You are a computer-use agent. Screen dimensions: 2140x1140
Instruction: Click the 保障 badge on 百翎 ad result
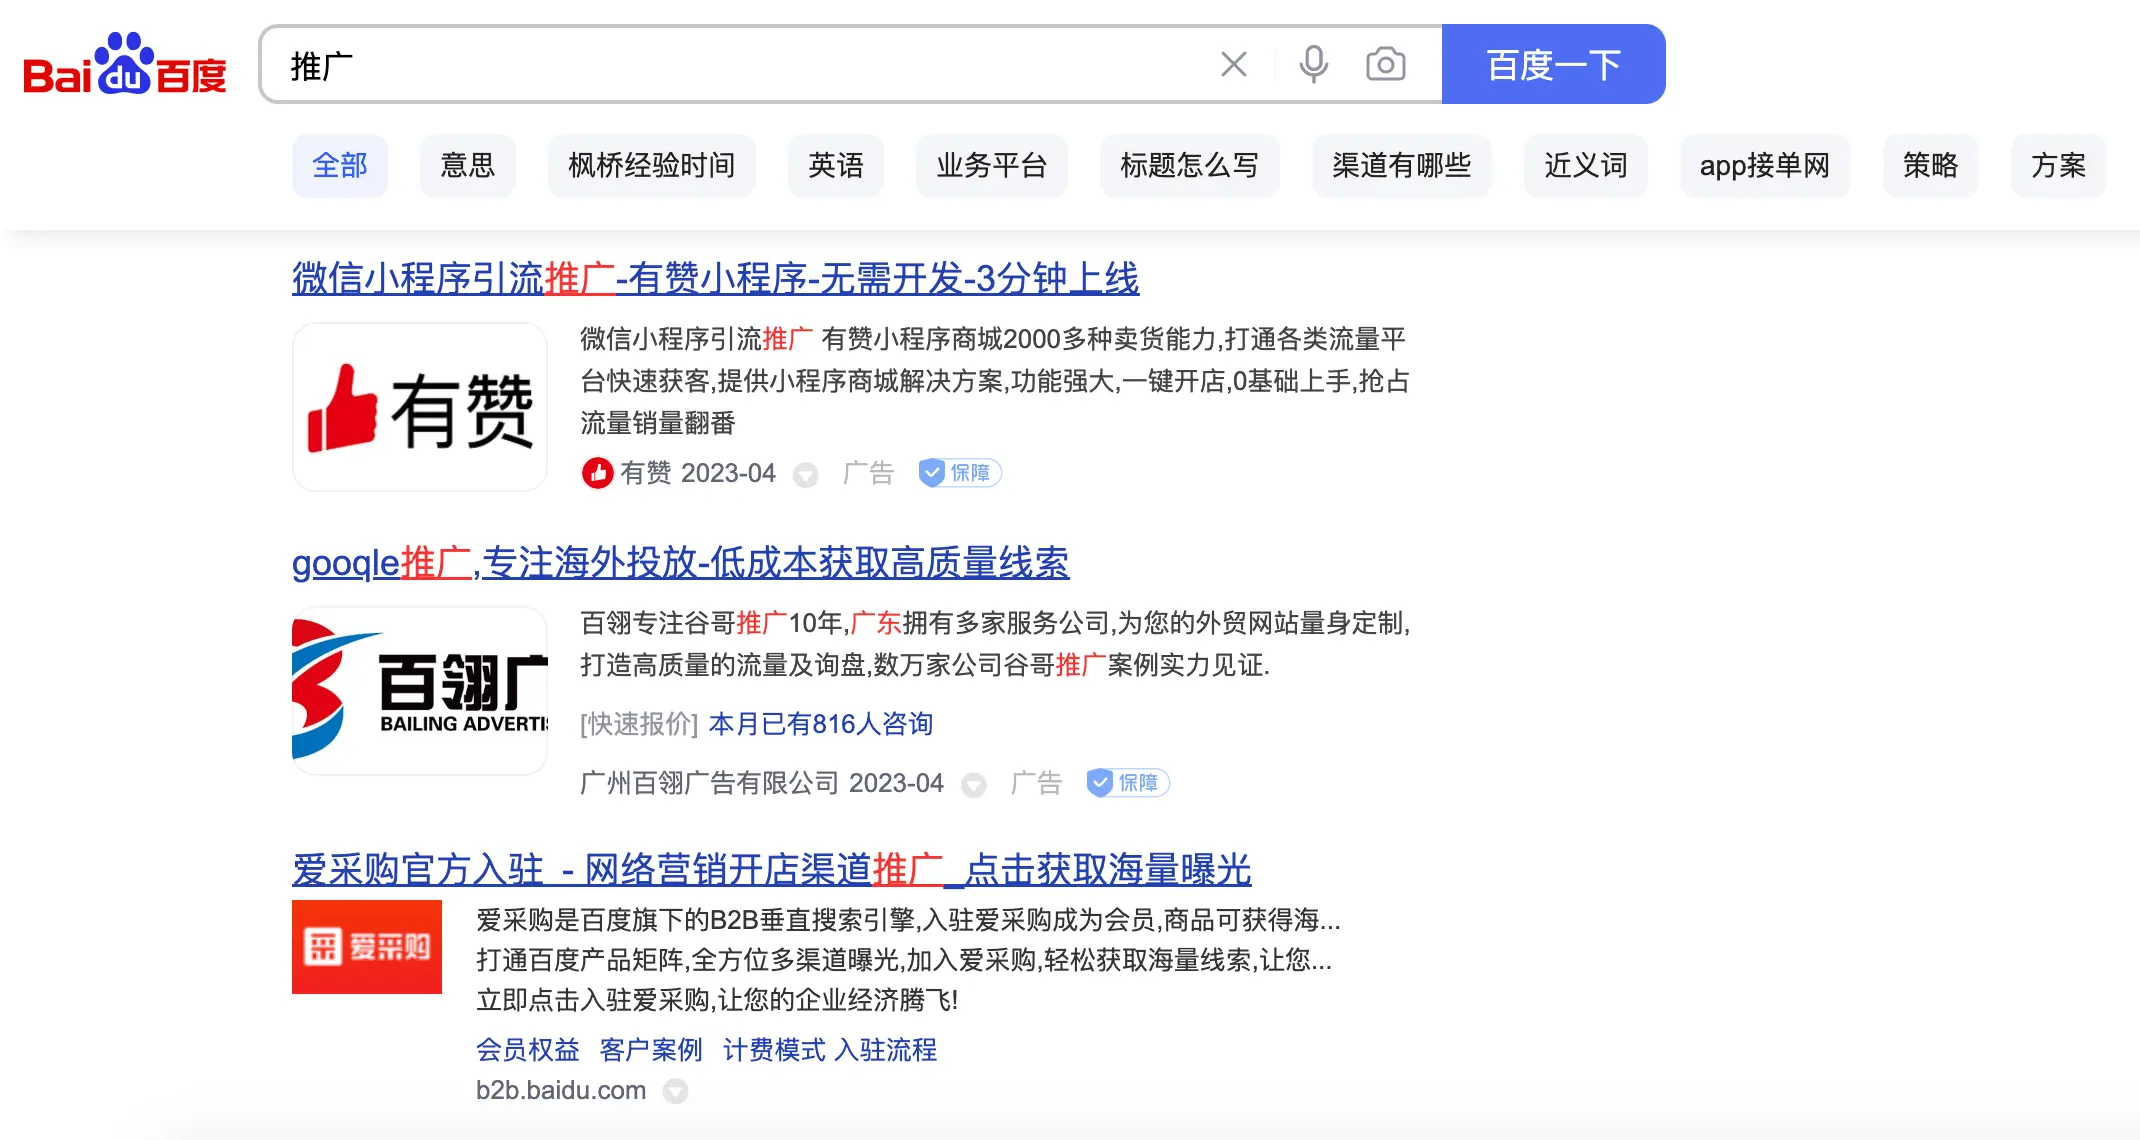pos(1128,783)
